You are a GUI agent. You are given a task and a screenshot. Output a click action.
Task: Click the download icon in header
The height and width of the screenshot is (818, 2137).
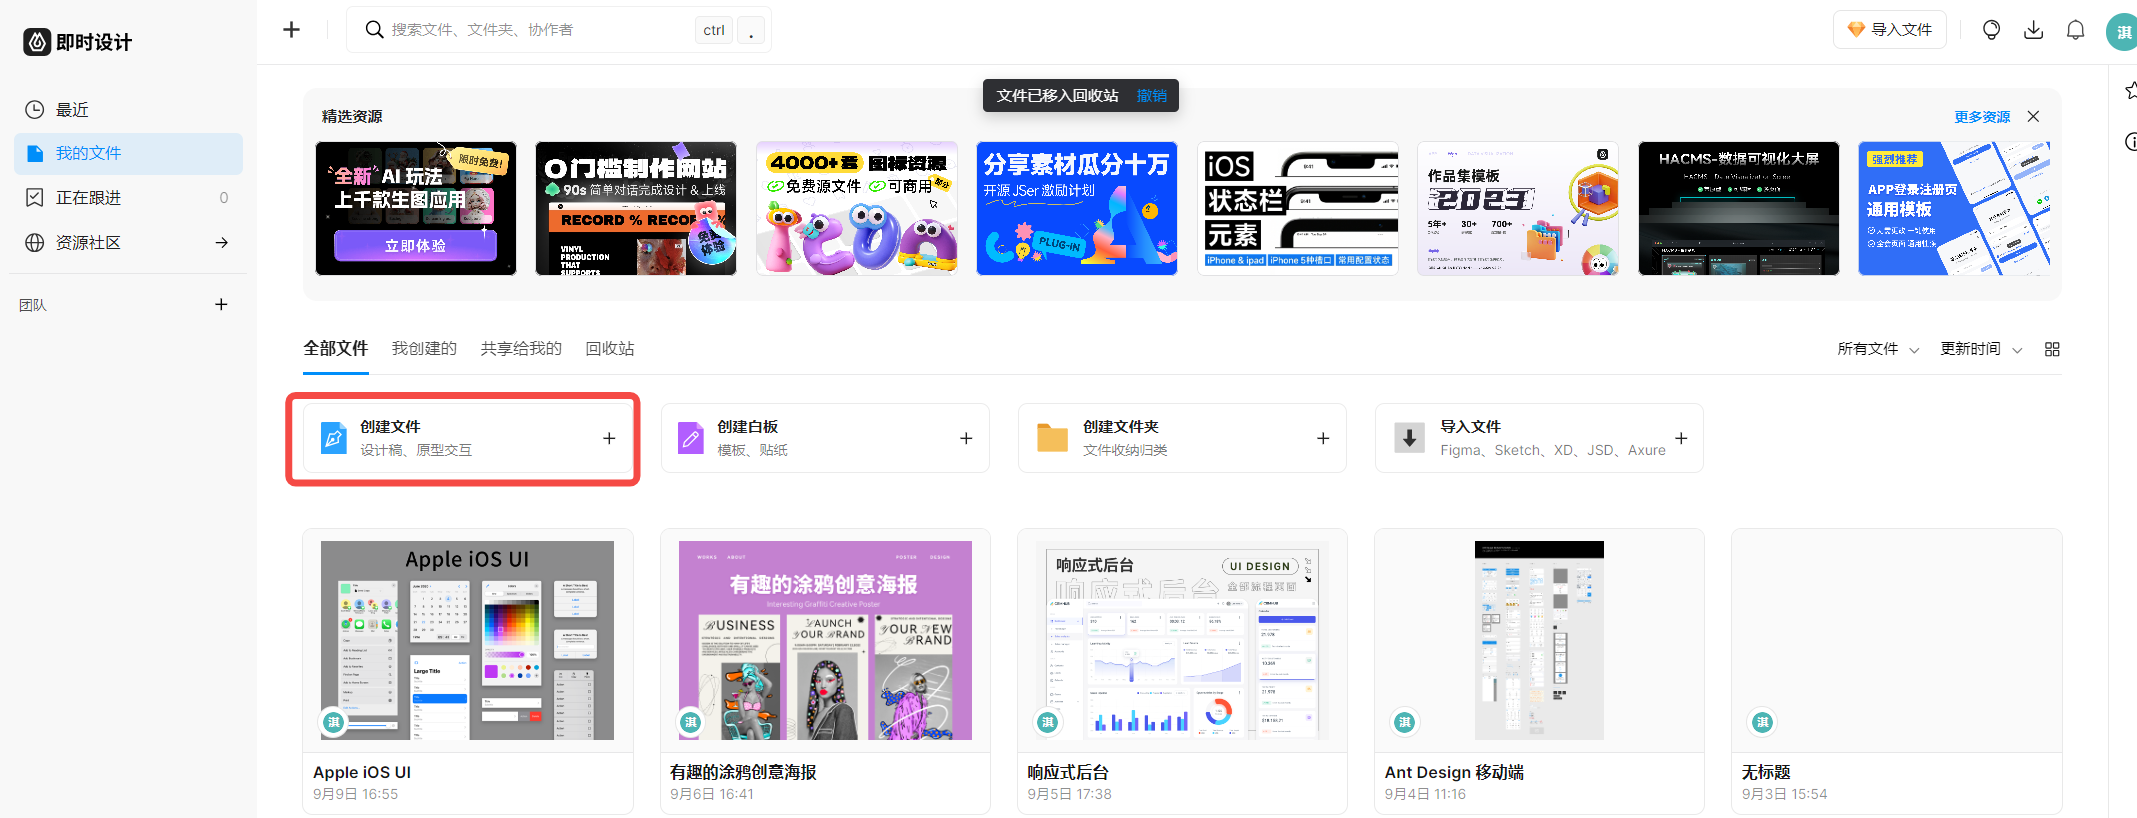pyautogui.click(x=2033, y=30)
